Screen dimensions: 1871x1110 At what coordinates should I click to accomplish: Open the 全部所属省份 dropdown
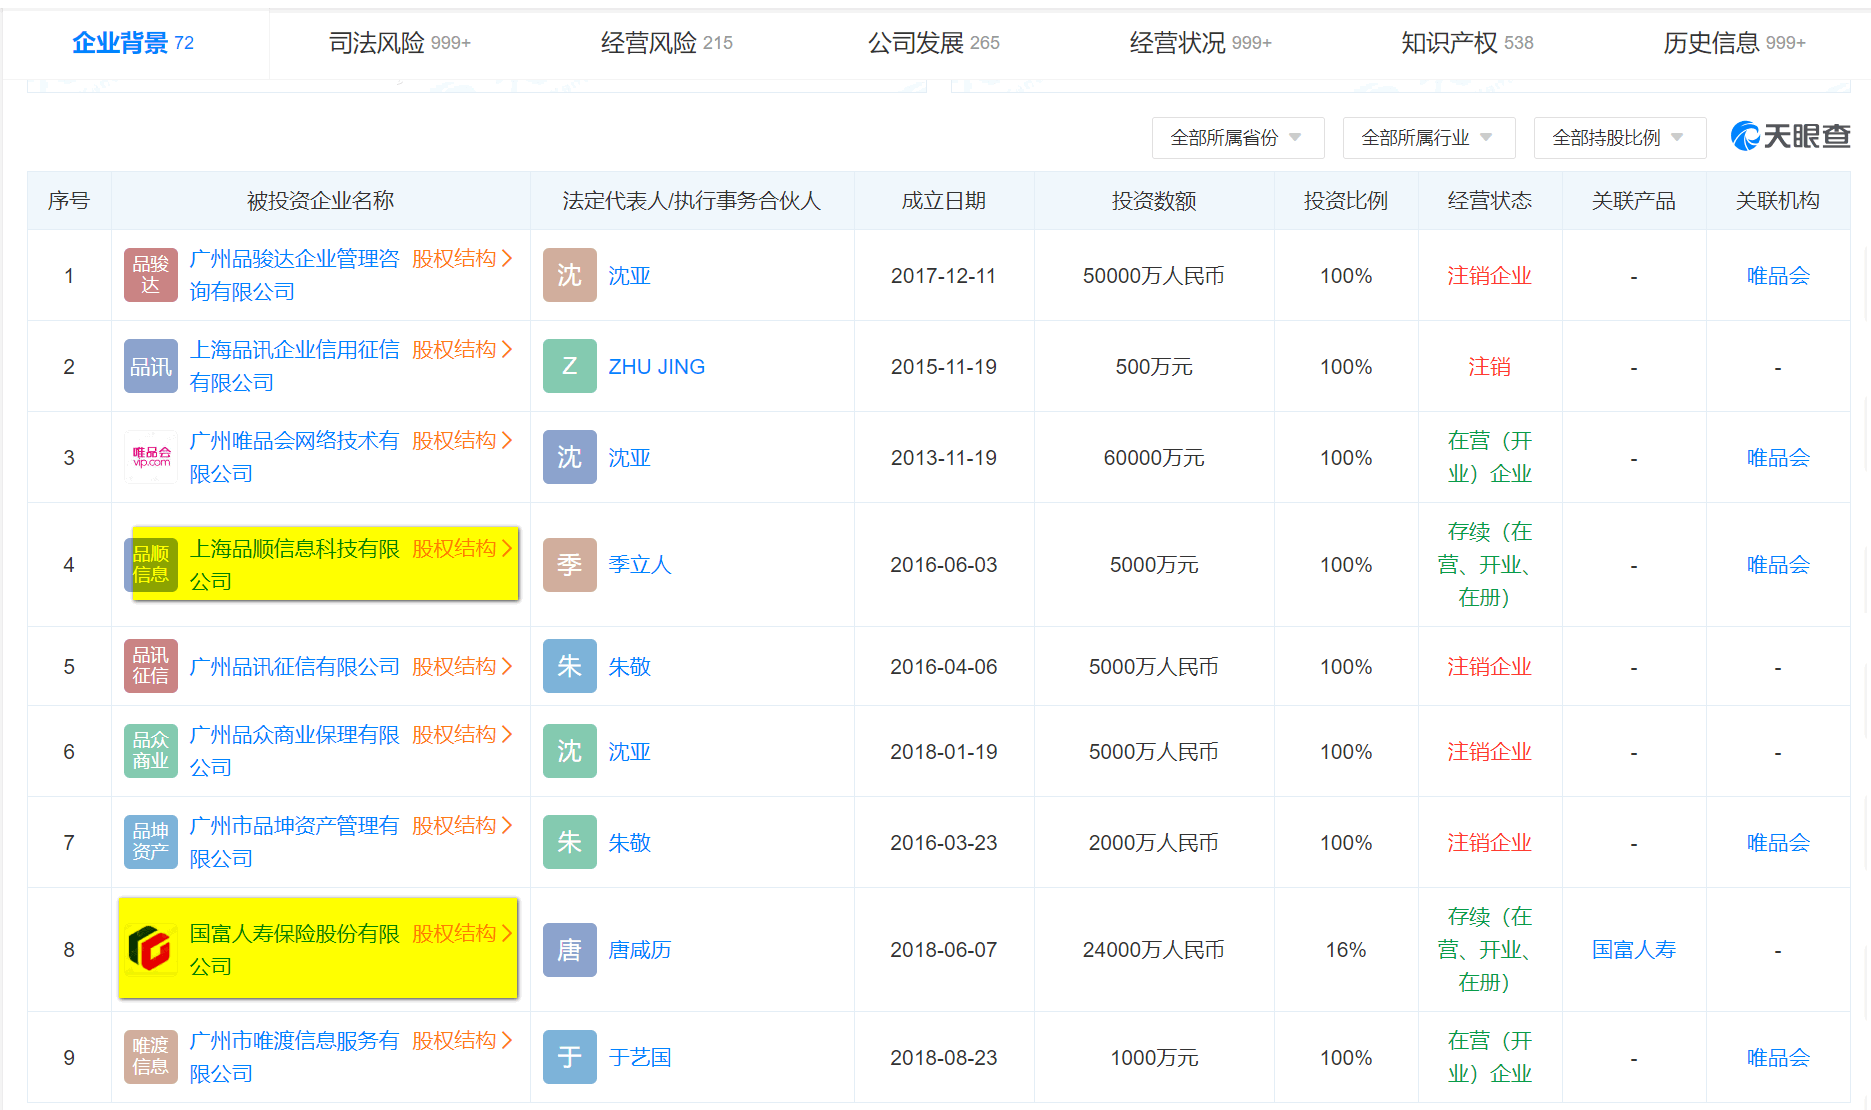coord(1238,138)
